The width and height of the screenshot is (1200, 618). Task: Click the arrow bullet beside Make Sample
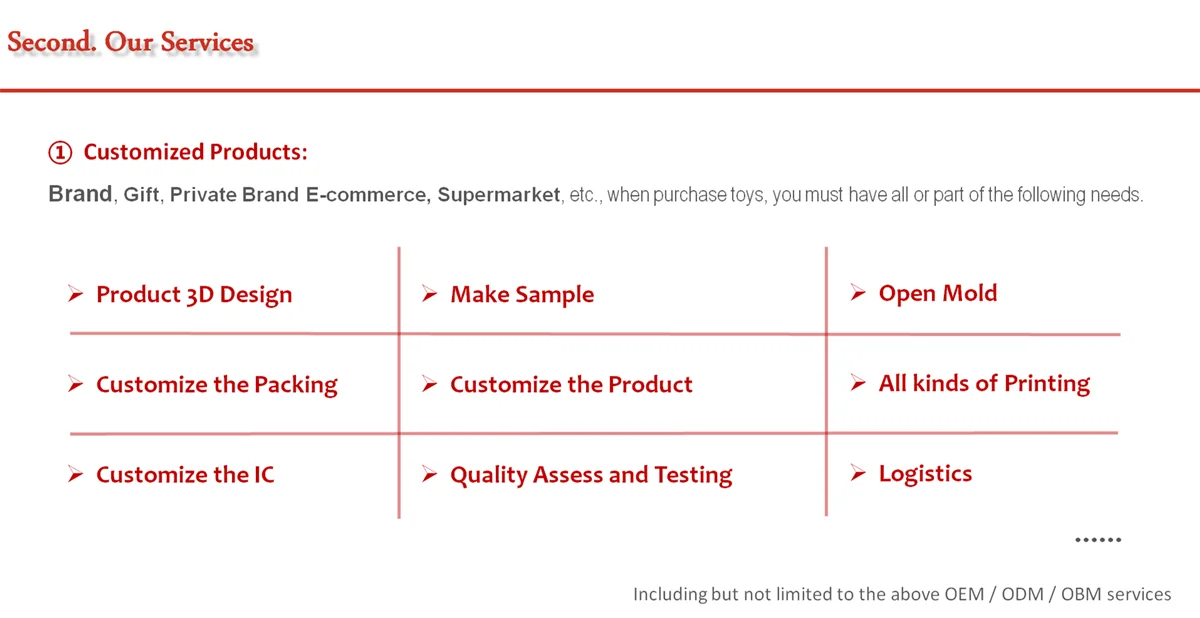point(429,294)
